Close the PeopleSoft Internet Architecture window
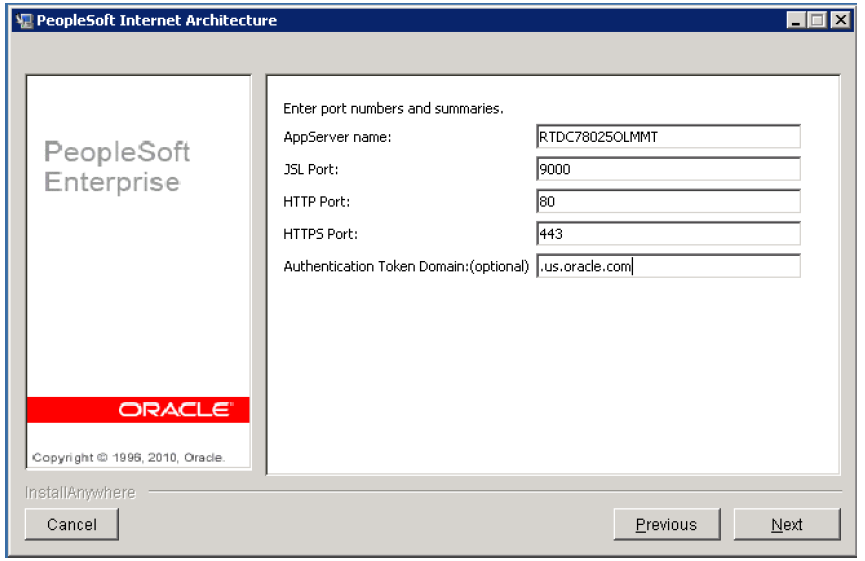Image resolution: width=865 pixels, height=561 pixels. [x=840, y=20]
